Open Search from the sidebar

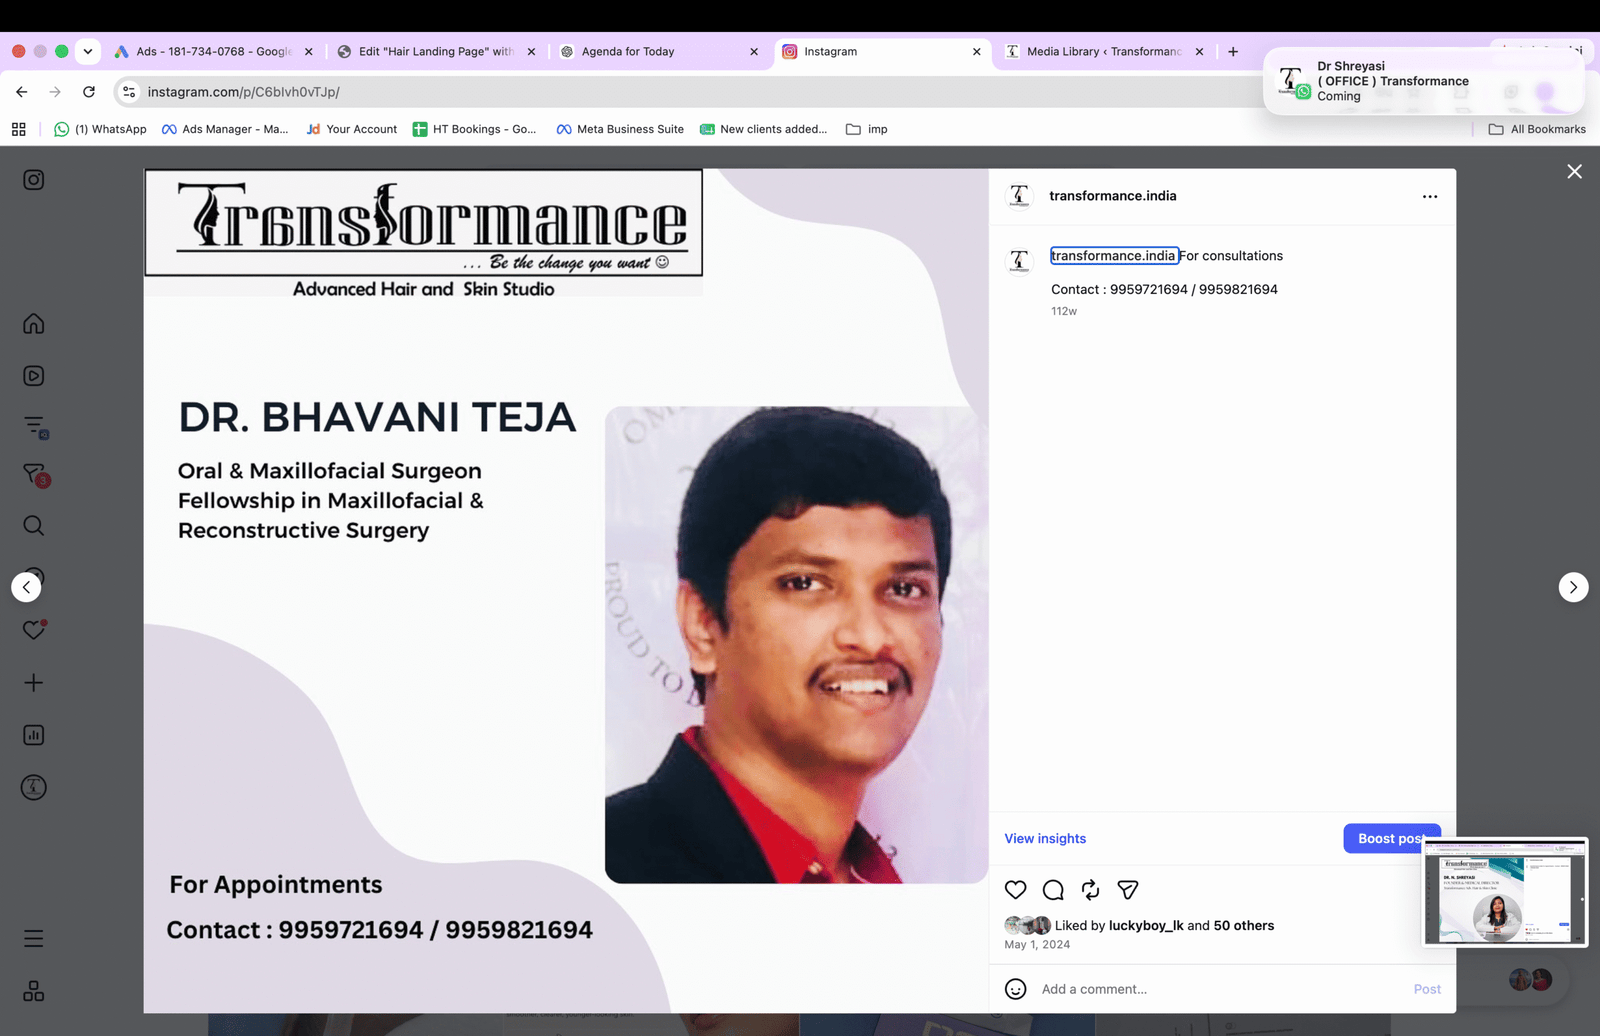pos(33,526)
